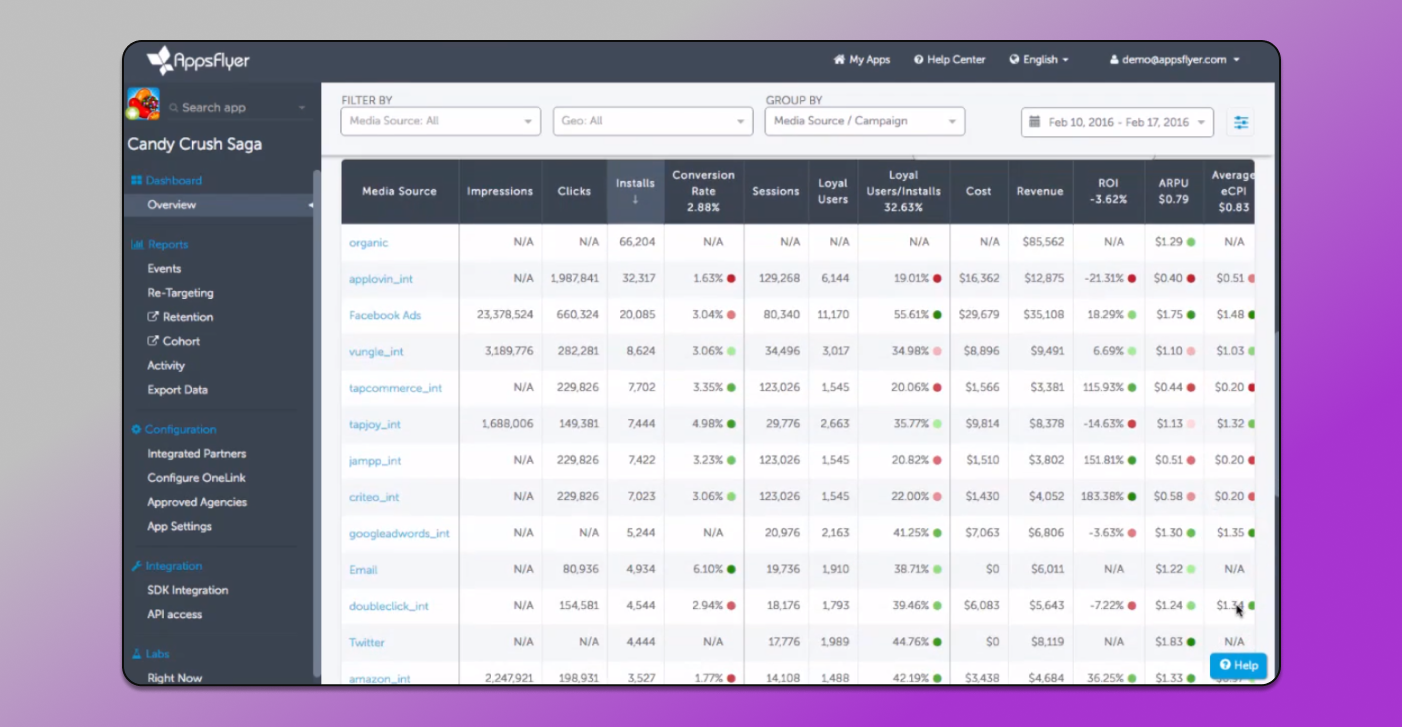Open the demo@appsflyer.com account menu
This screenshot has width=1402, height=727.
click(x=1175, y=60)
